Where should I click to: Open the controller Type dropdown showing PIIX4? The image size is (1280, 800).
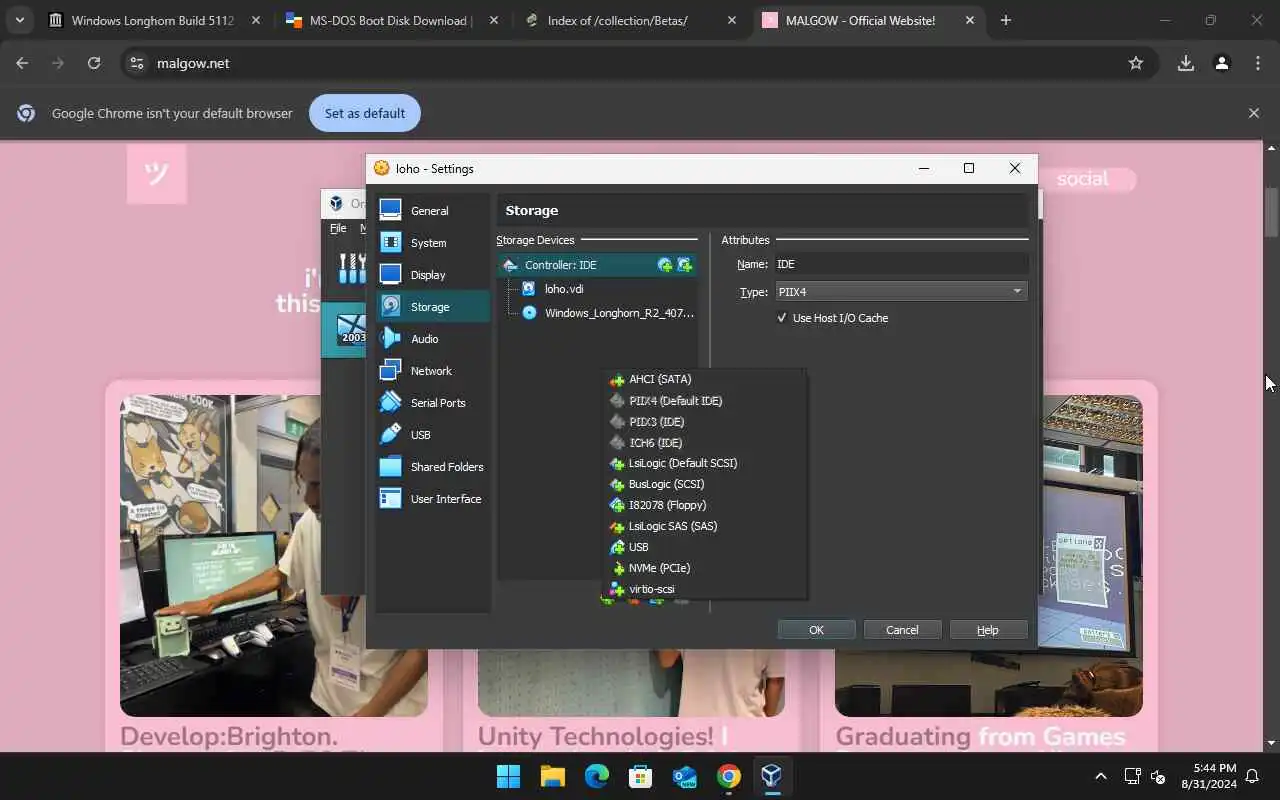click(x=901, y=292)
